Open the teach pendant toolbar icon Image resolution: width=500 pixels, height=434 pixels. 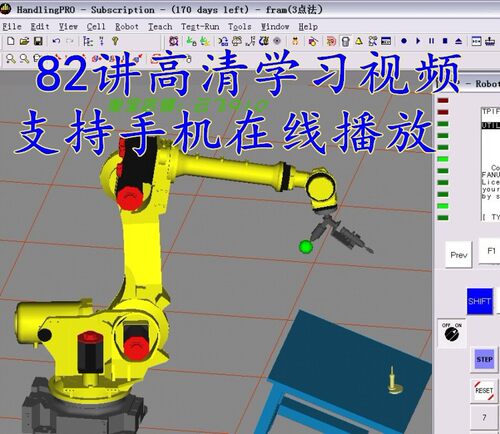pyautogui.click(x=346, y=41)
